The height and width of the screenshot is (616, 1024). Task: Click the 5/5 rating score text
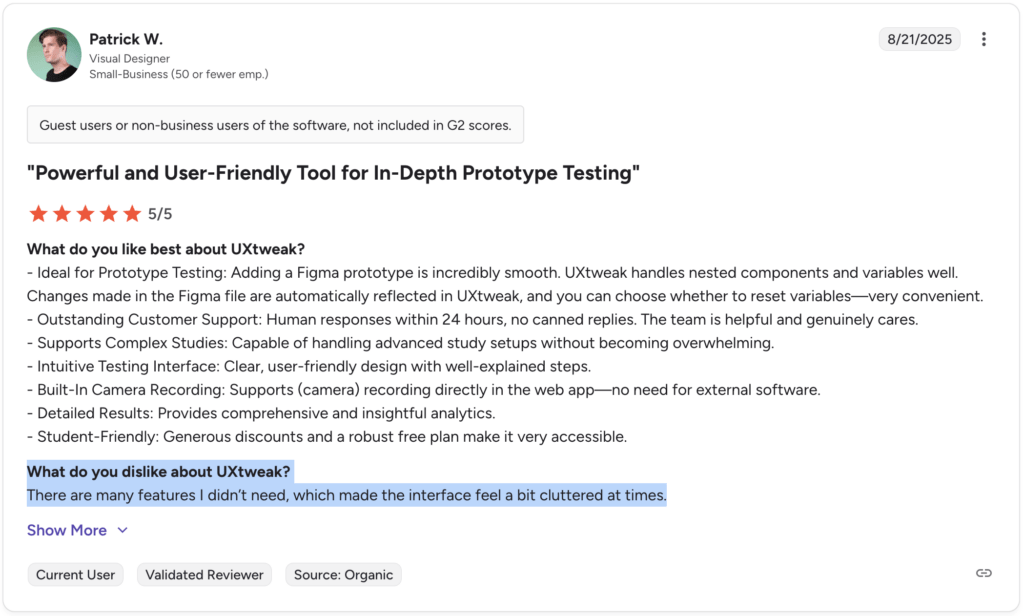[160, 214]
